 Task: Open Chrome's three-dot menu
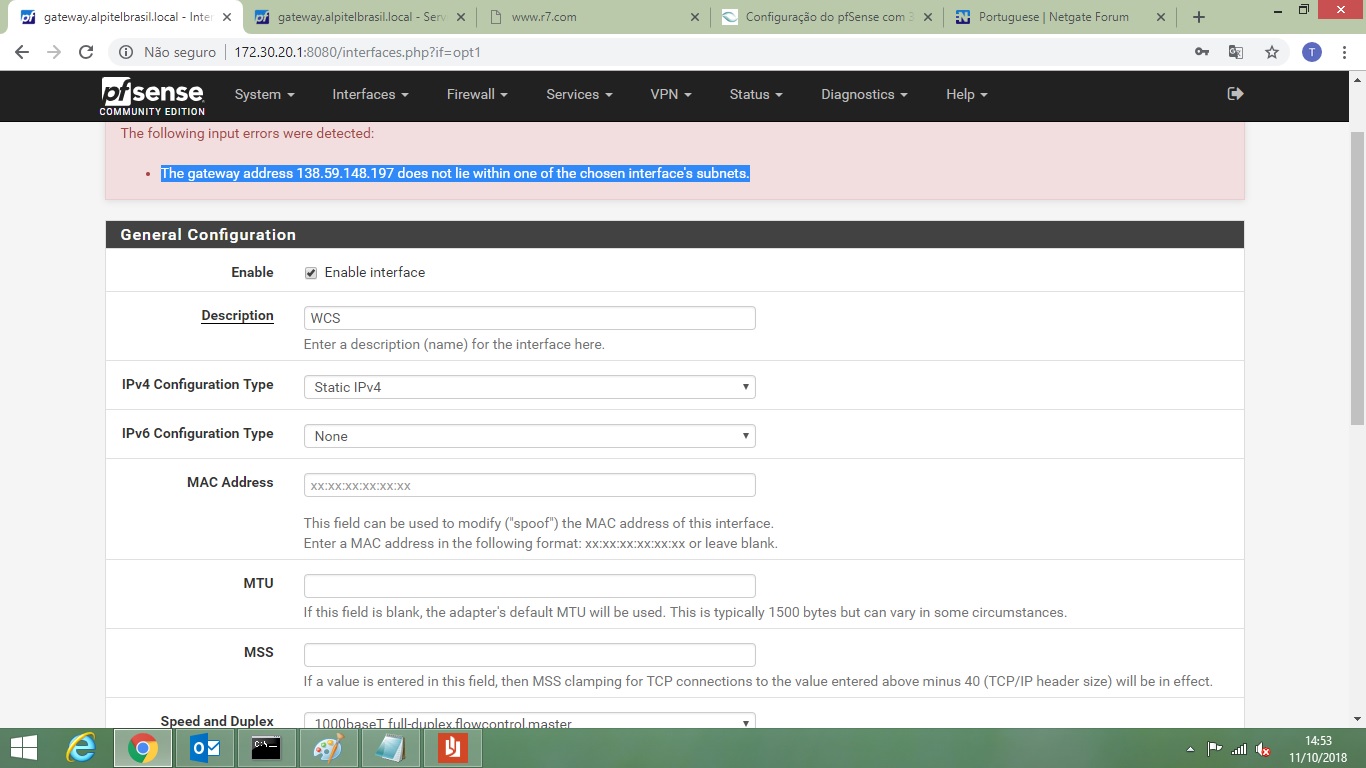coord(1343,52)
